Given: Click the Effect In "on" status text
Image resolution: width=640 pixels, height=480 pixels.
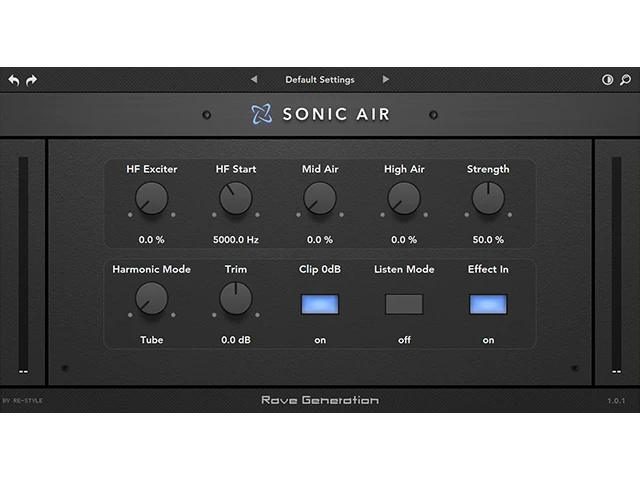Looking at the screenshot, I should click(x=488, y=340).
